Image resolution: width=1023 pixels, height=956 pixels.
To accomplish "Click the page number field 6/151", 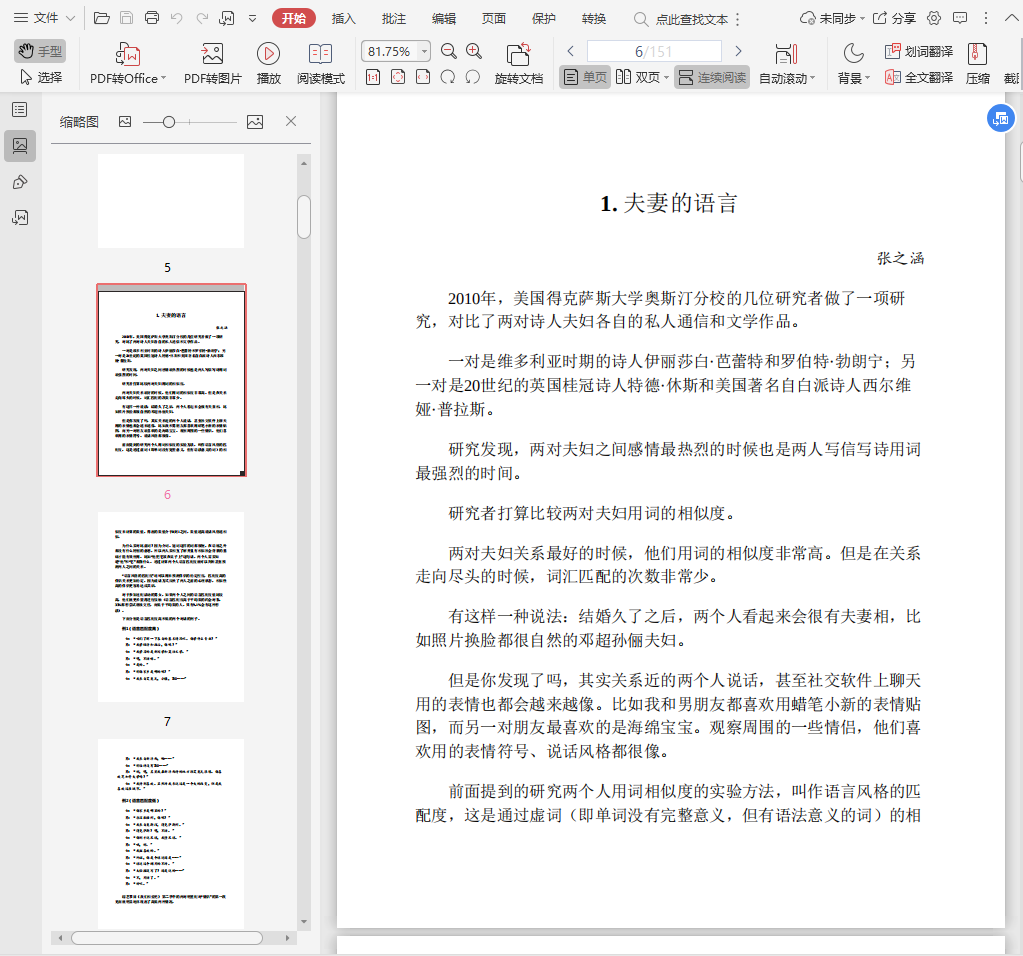I will coord(654,51).
